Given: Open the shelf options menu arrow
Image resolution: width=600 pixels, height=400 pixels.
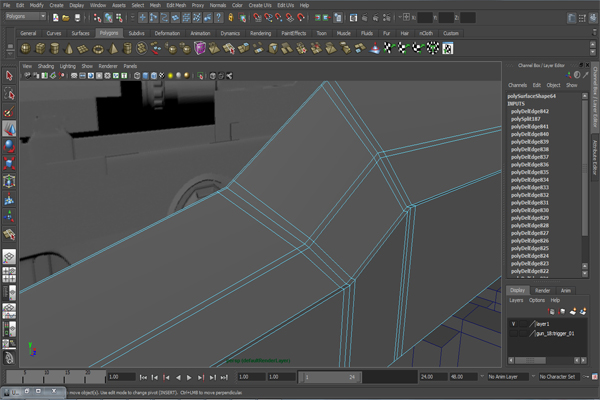Looking at the screenshot, I should point(10,53).
